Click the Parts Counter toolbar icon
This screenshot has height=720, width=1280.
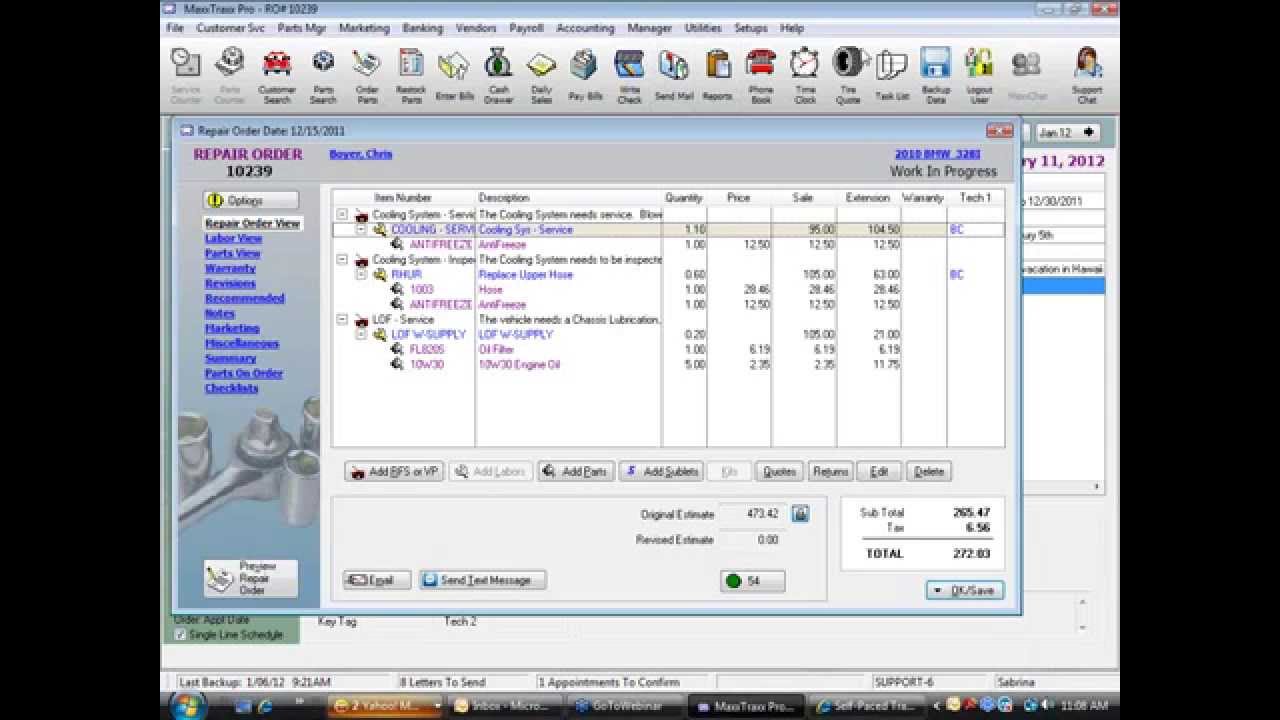click(230, 75)
